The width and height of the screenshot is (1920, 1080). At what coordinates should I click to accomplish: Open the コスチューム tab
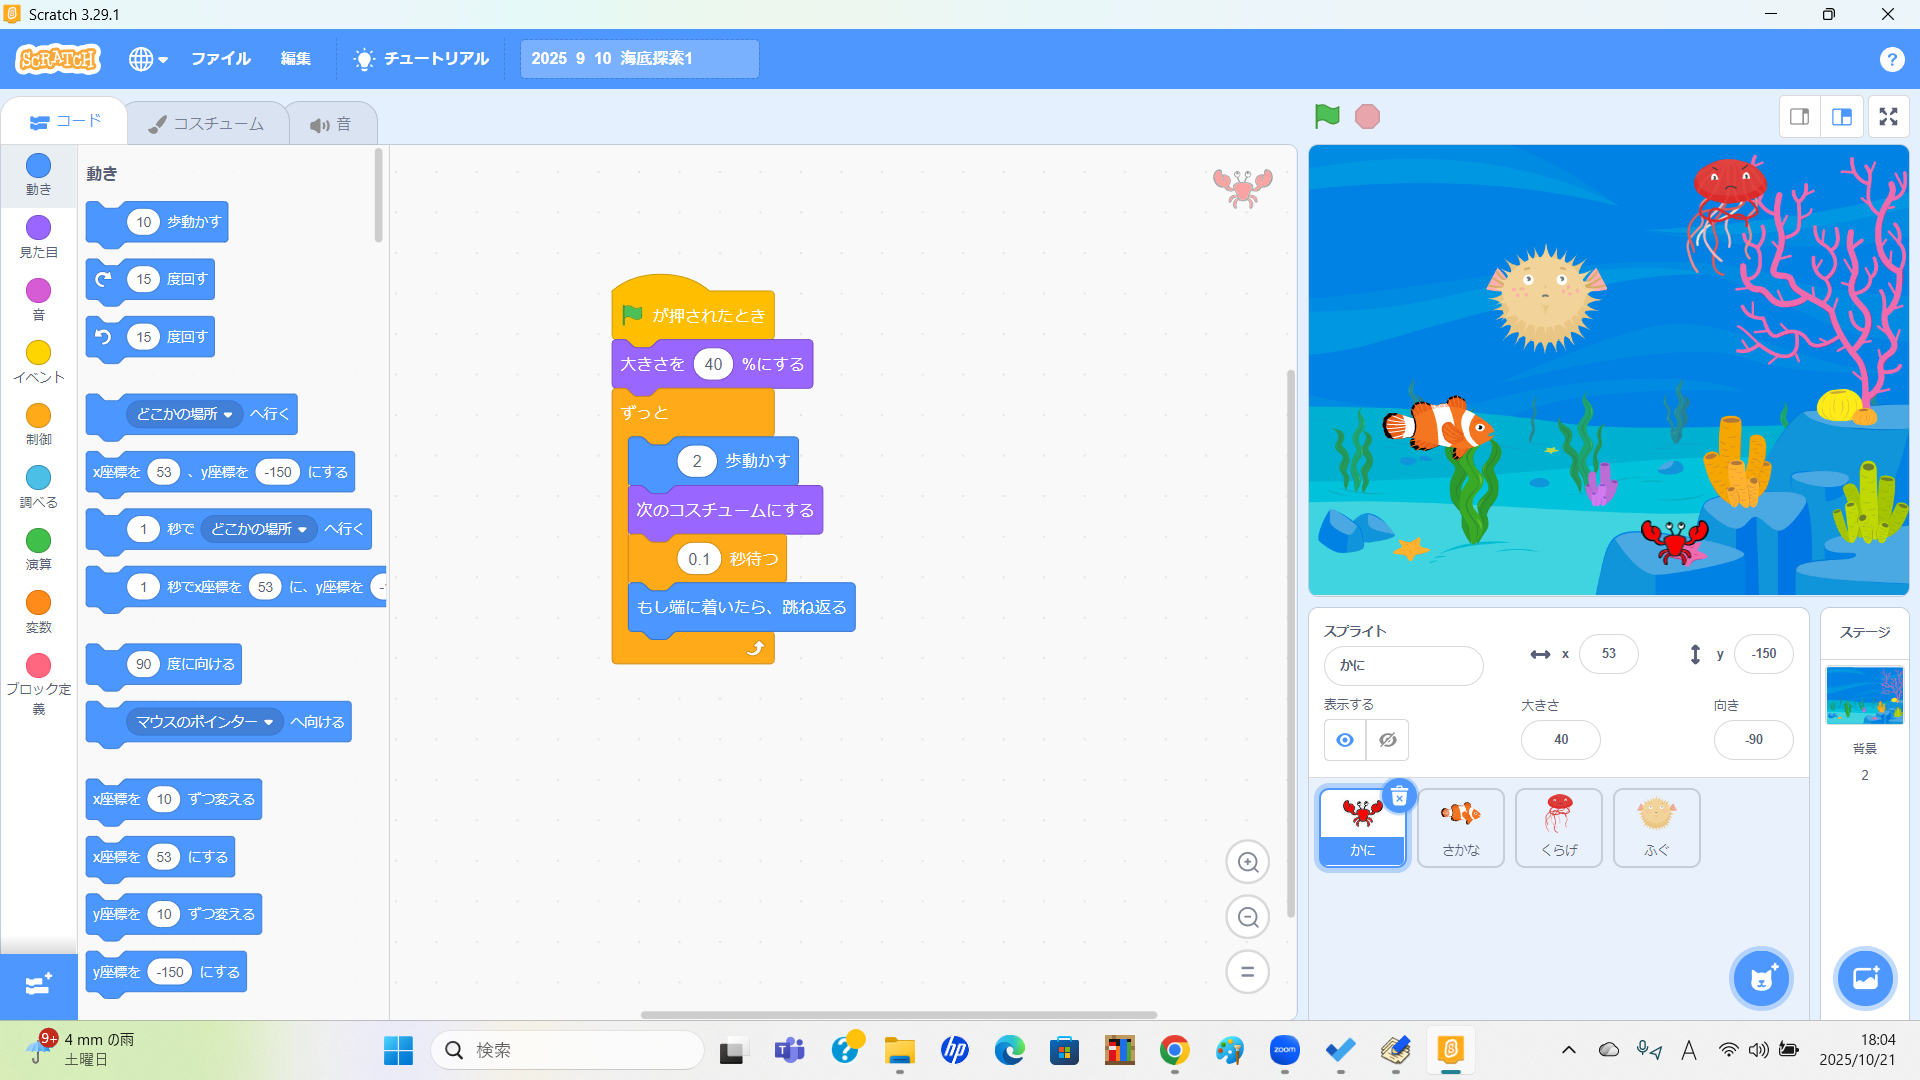(207, 124)
